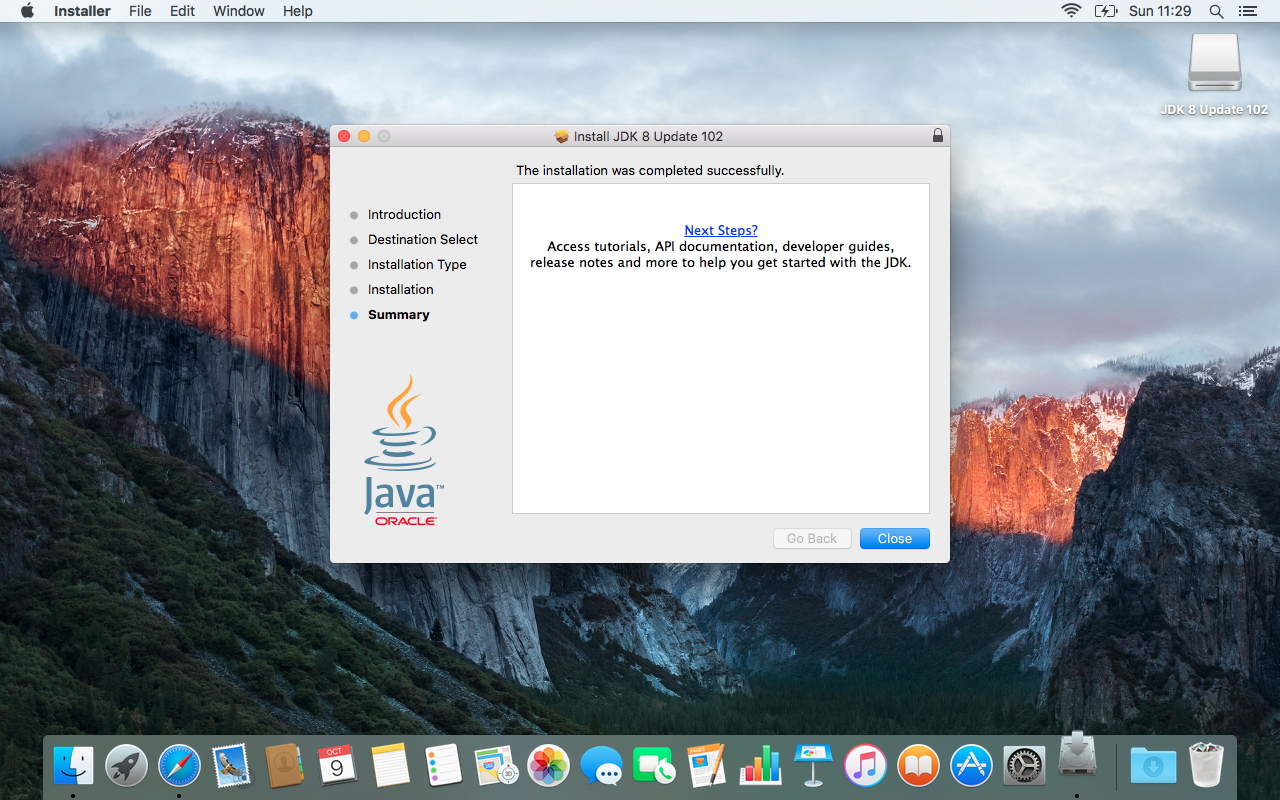Toggle the lock in the installer title bar
Image resolution: width=1280 pixels, height=800 pixels.
pyautogui.click(x=937, y=135)
